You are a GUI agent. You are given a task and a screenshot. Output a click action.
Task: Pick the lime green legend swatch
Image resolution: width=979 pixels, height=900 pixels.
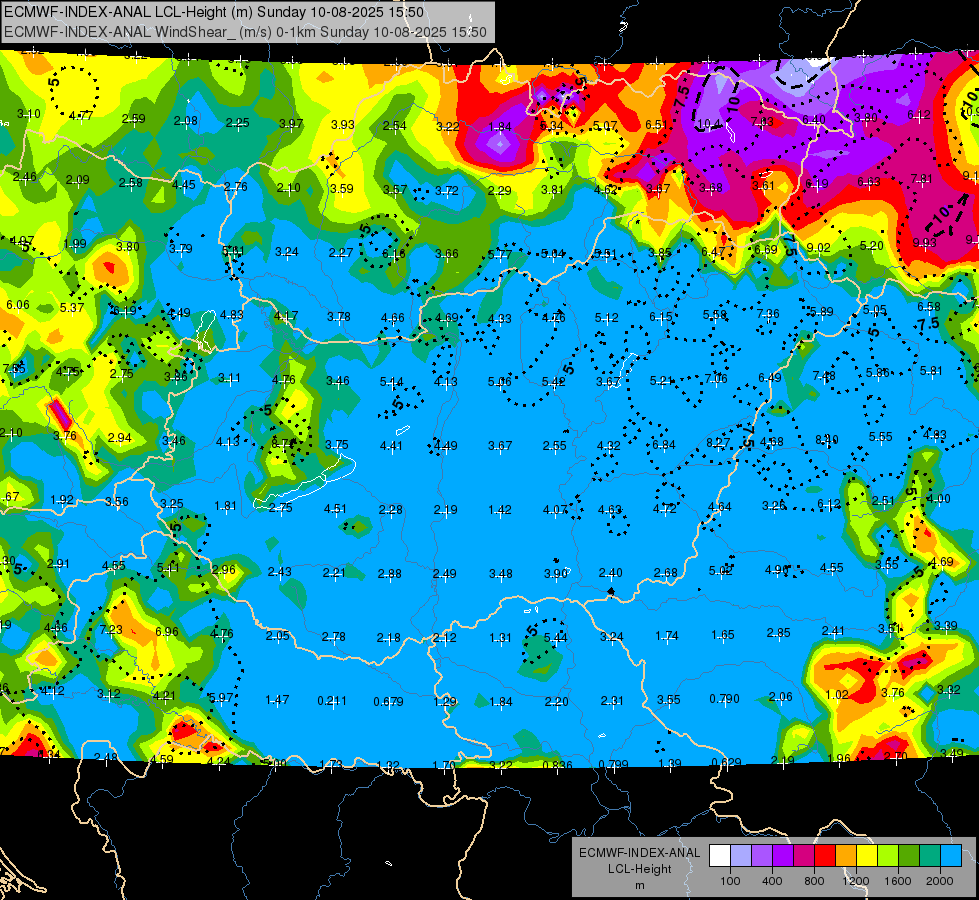point(888,855)
